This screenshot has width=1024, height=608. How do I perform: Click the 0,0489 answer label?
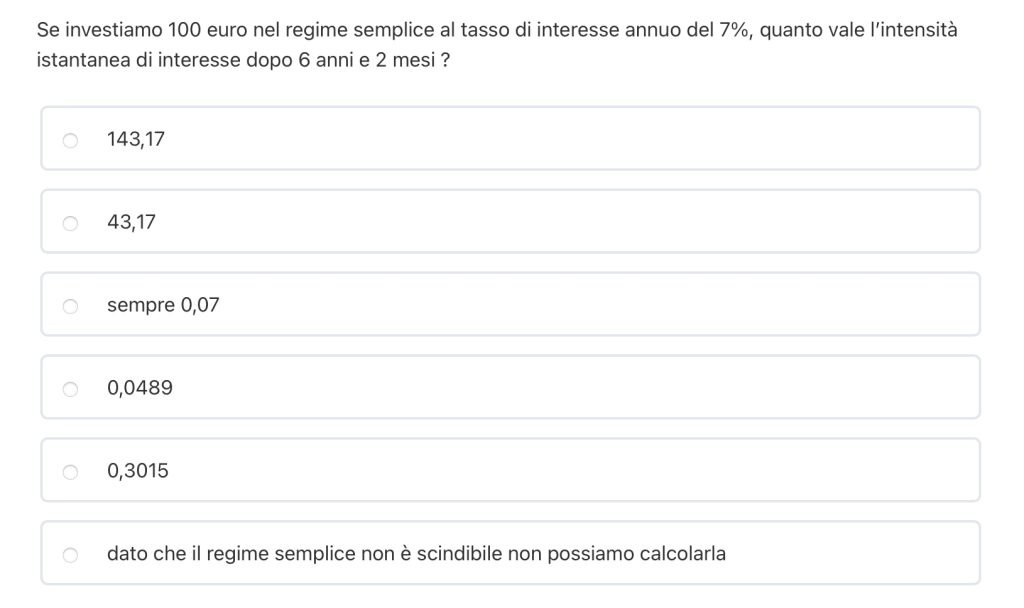tap(140, 388)
